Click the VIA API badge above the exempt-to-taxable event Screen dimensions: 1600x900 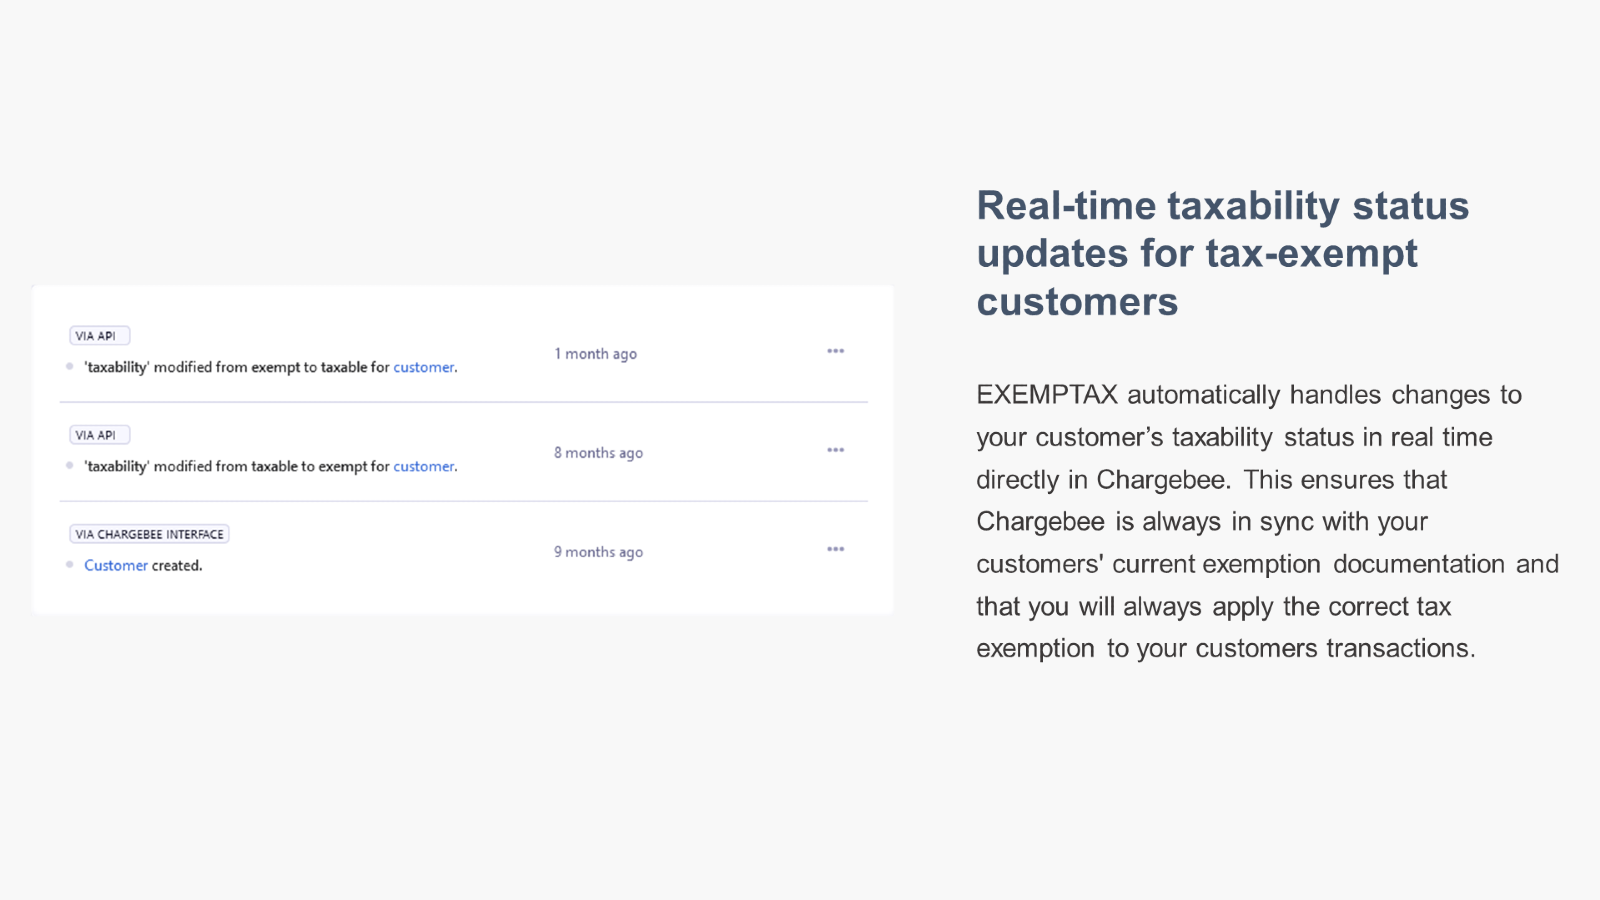click(99, 336)
